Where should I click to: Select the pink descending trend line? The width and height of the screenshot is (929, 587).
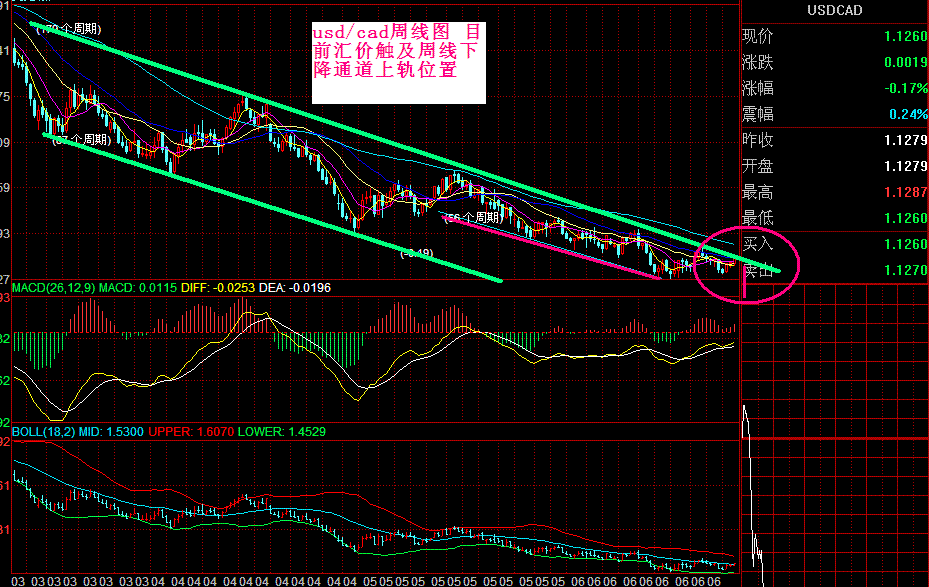(x=551, y=247)
